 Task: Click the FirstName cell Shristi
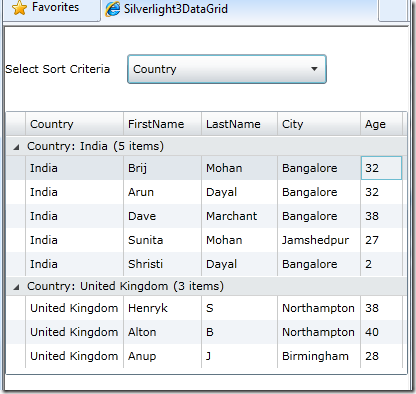[x=162, y=264]
